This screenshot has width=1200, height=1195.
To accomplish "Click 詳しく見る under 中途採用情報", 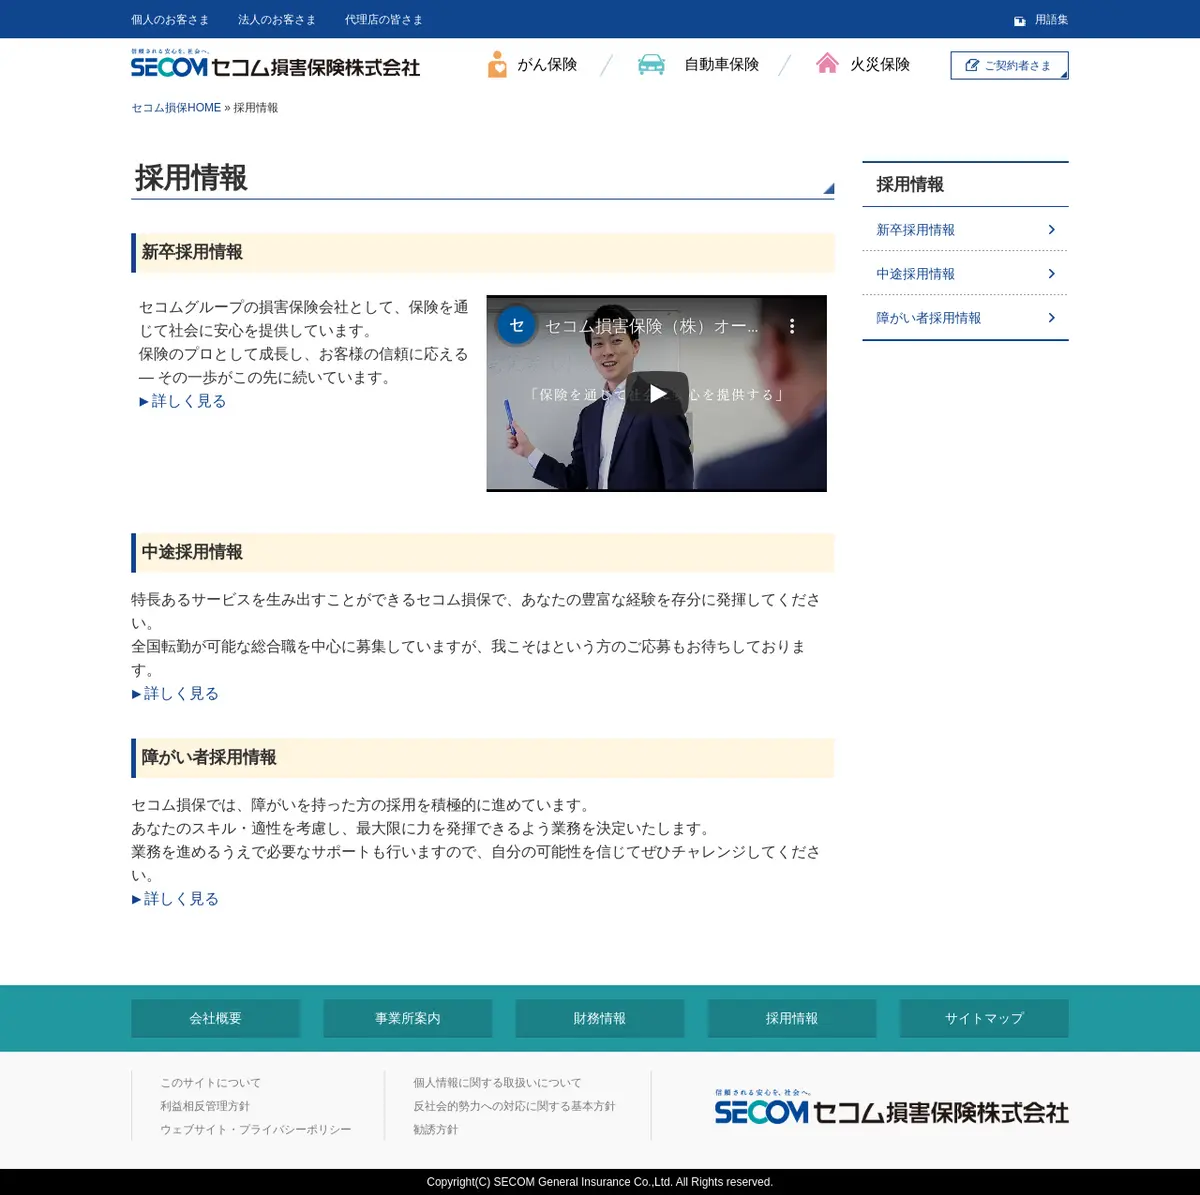I will pos(175,694).
